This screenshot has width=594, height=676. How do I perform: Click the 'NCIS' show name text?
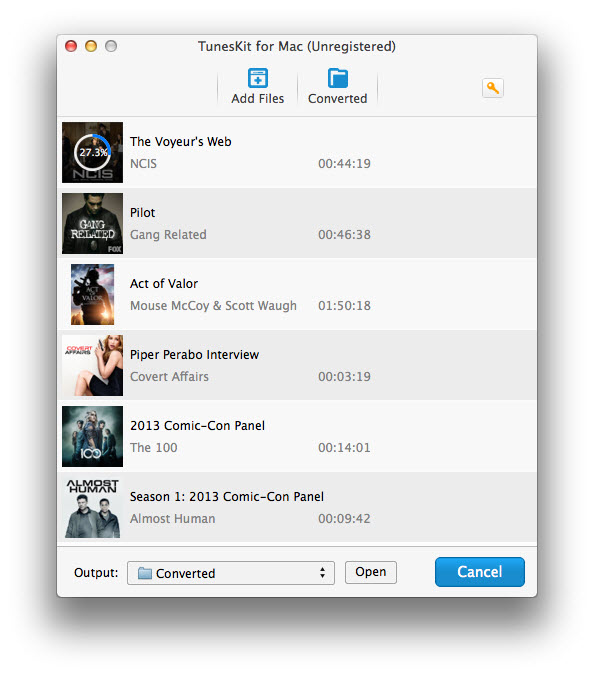click(144, 164)
